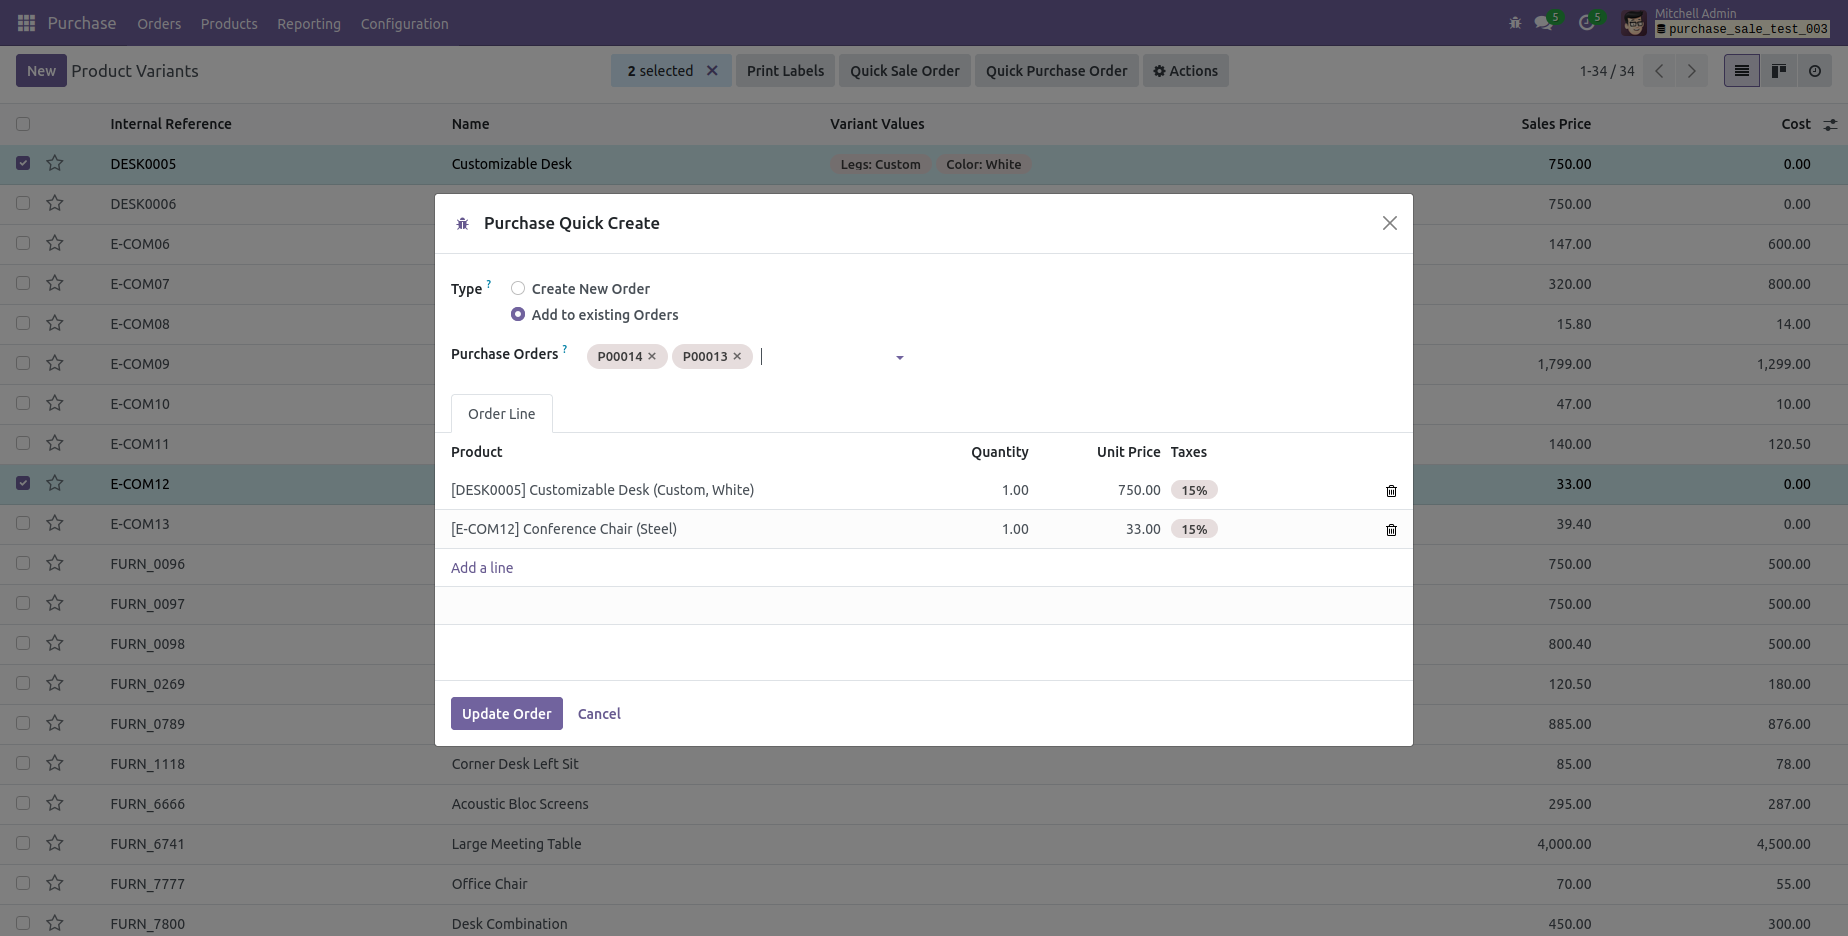The height and width of the screenshot is (936, 1848).
Task: Delete the Conference Chair order line
Action: tap(1391, 530)
